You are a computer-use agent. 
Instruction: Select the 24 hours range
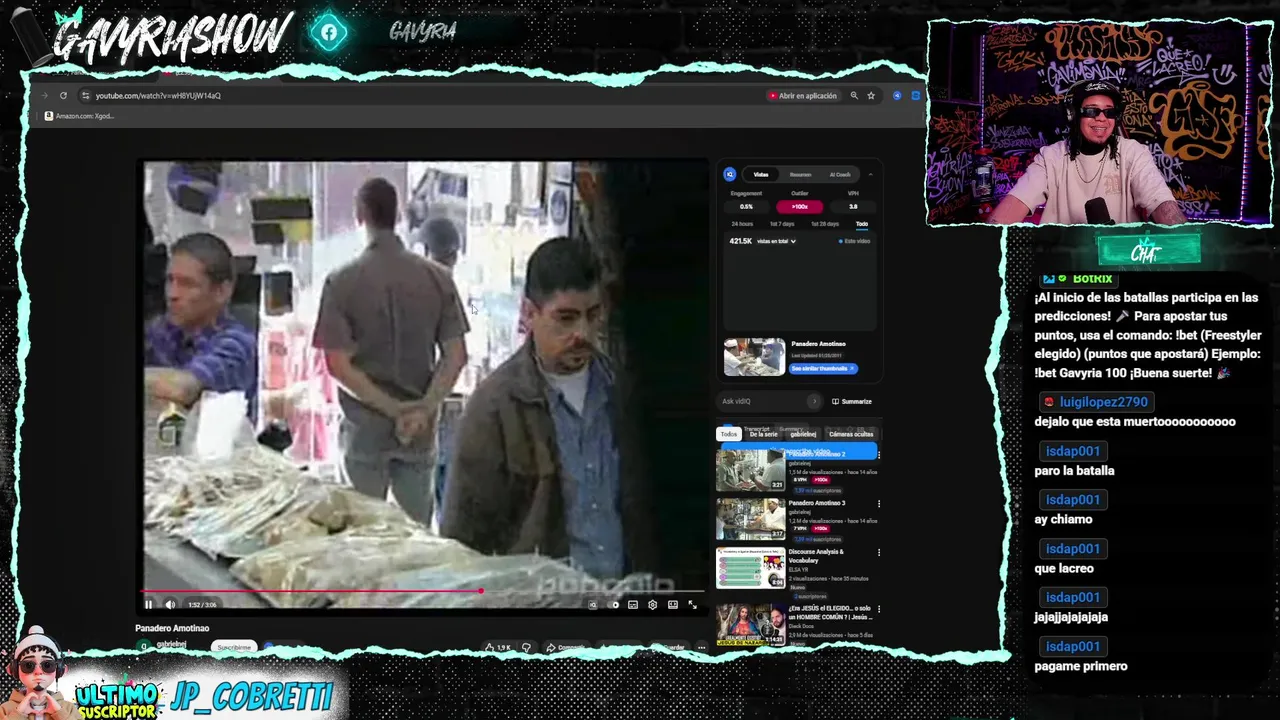point(742,224)
